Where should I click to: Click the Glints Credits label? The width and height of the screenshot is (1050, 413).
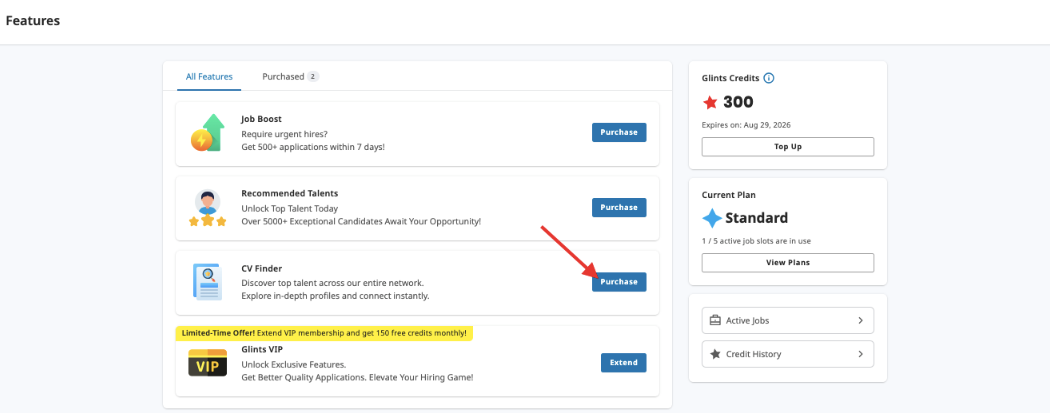point(731,78)
